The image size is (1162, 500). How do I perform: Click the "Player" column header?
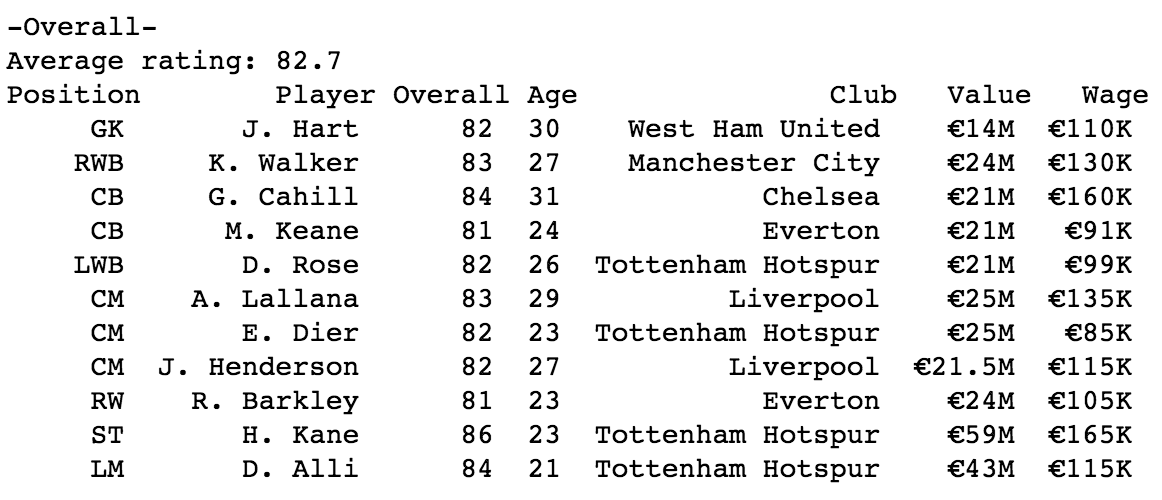point(325,96)
